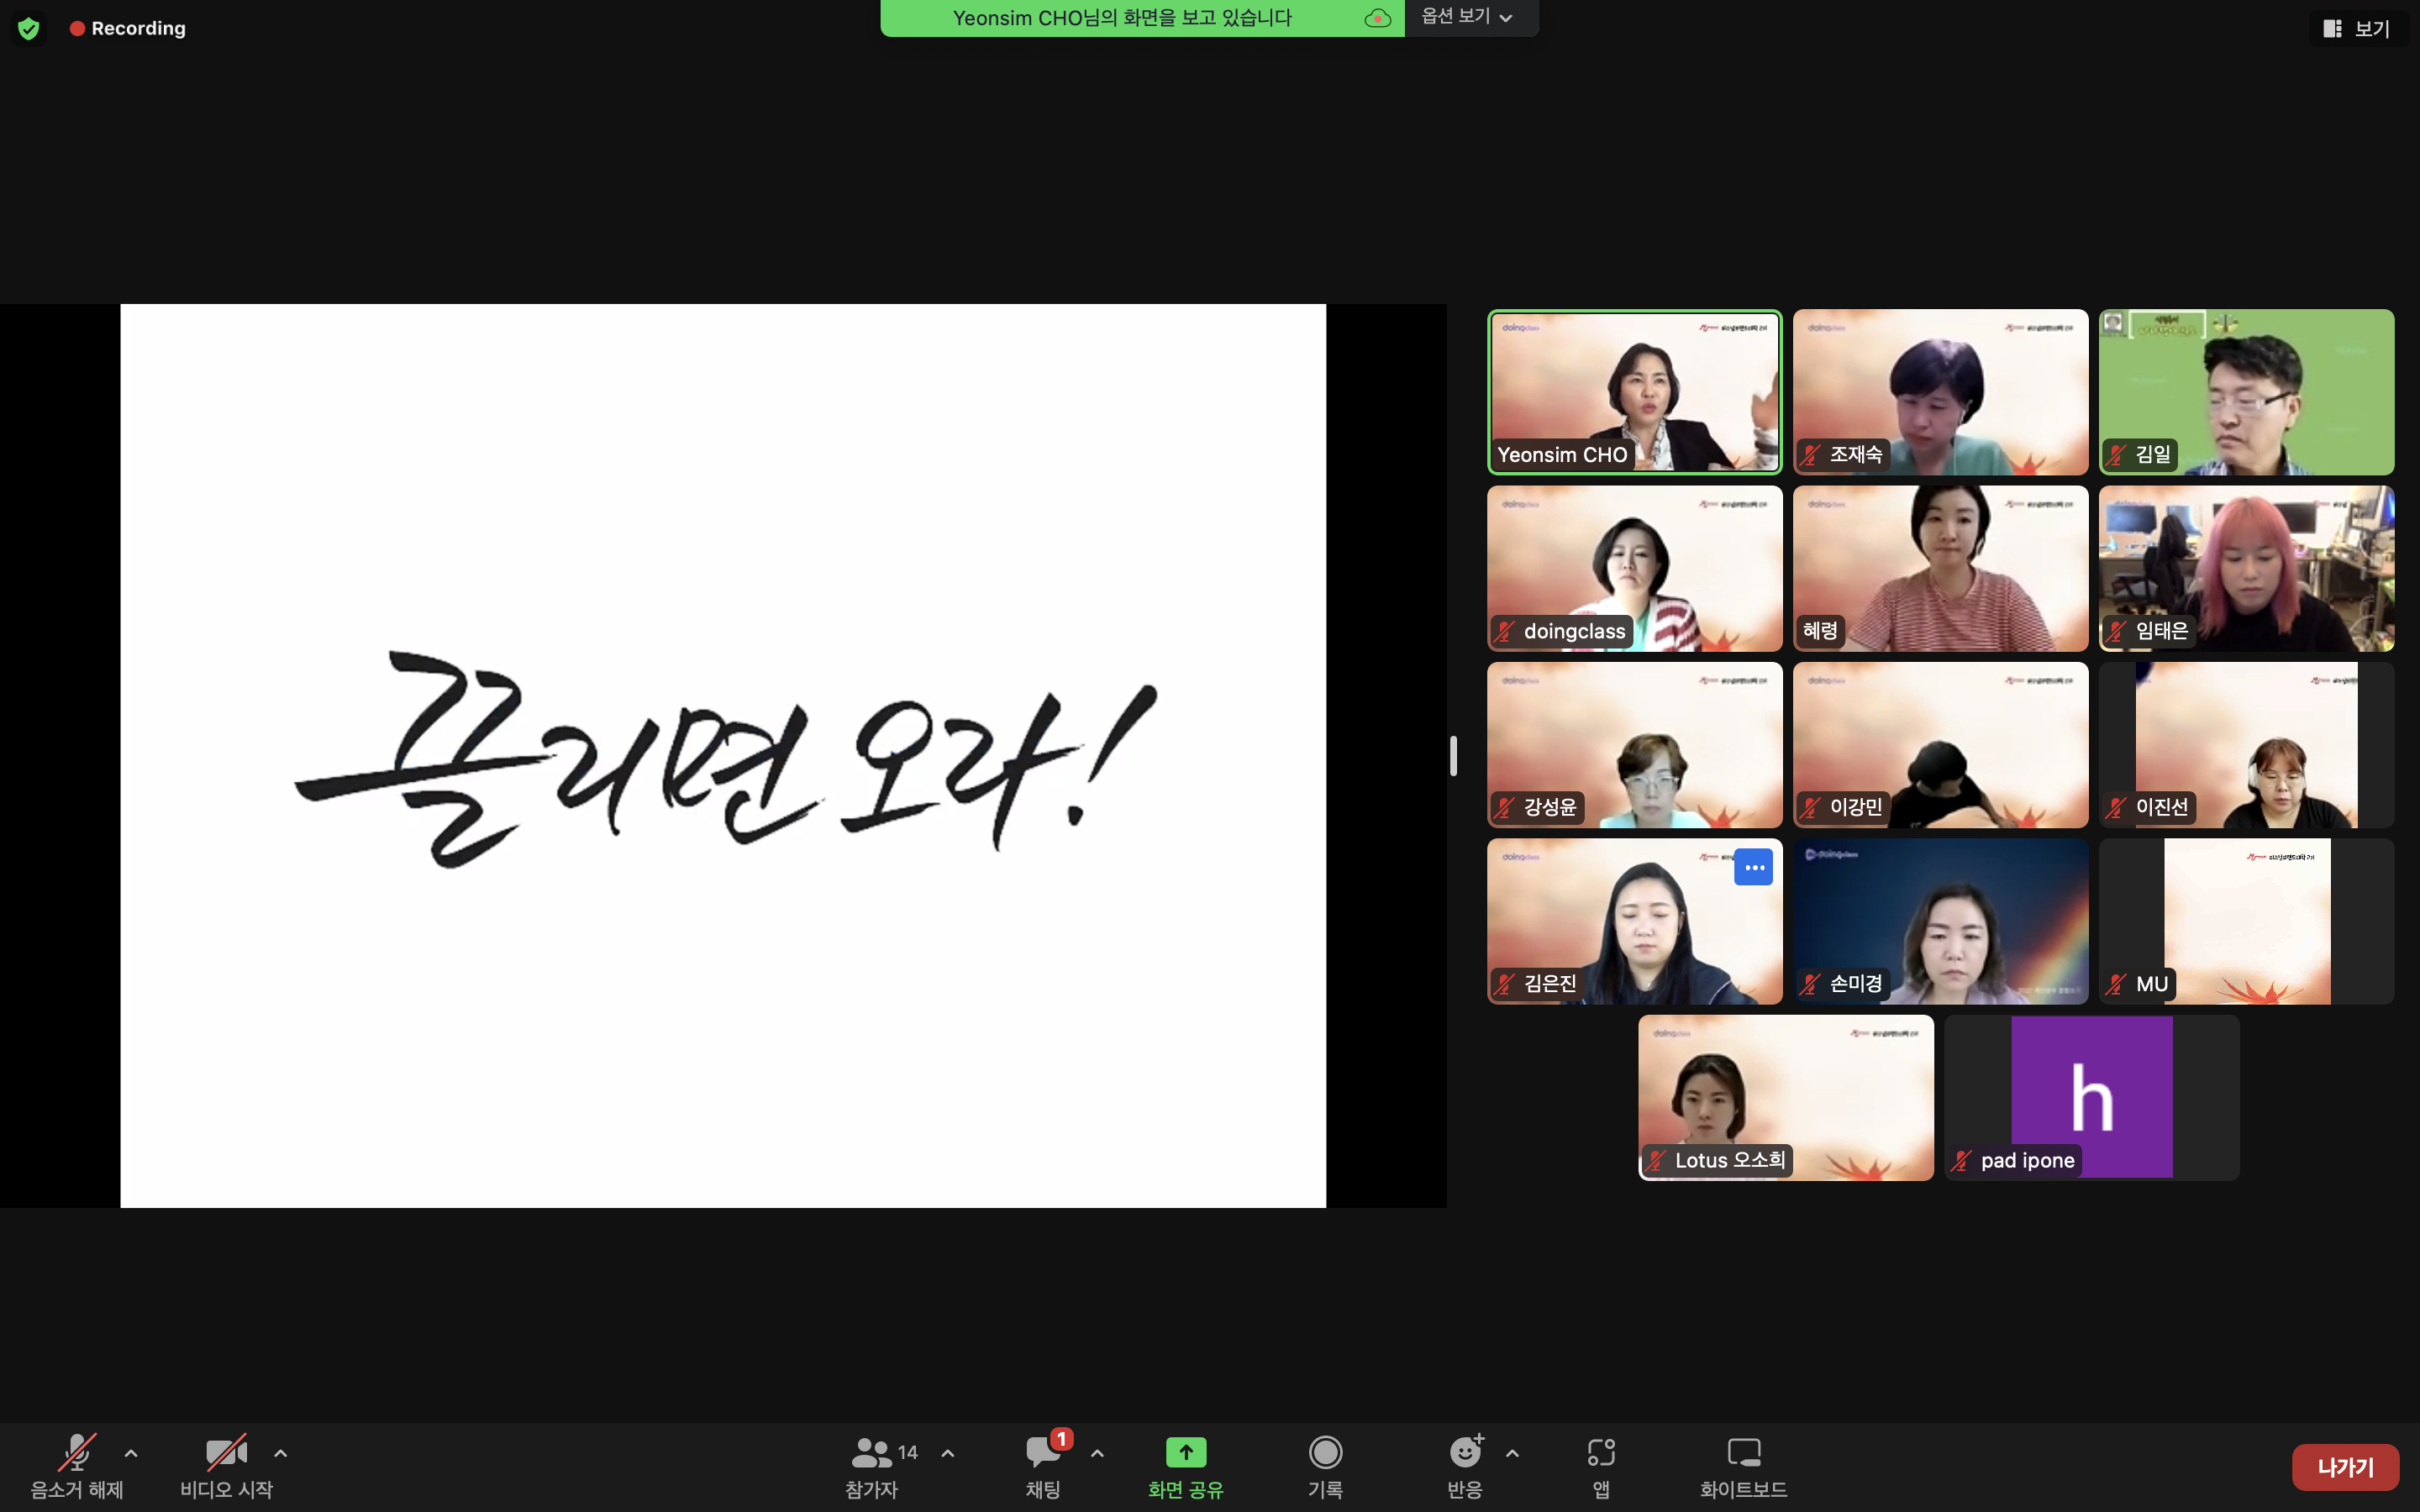
Task: Expand the audio options arrow next to the microphone
Action: tap(131, 1453)
